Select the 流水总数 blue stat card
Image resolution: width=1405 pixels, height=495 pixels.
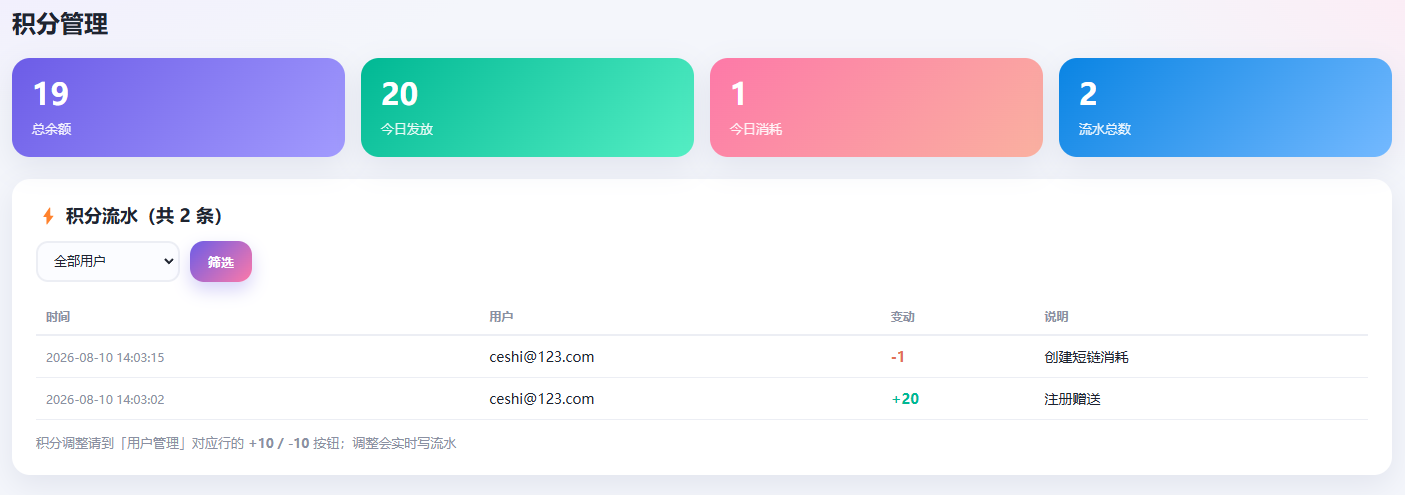[1225, 107]
